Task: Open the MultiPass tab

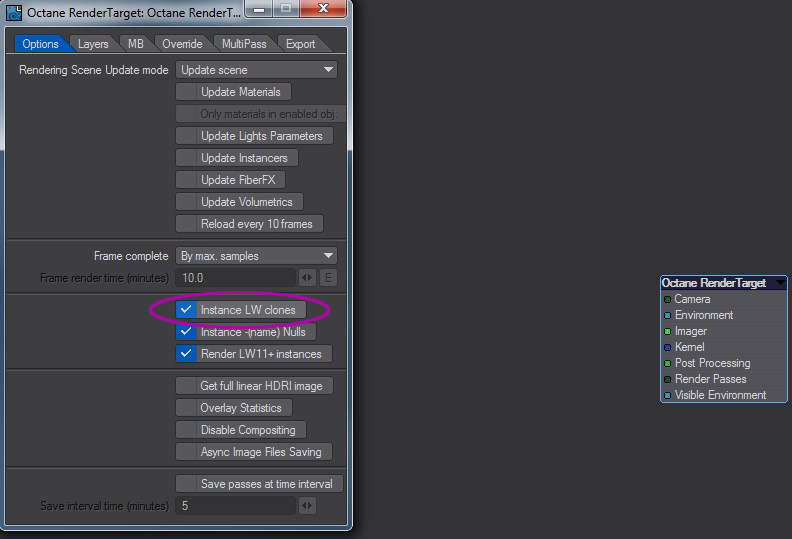Action: click(x=244, y=44)
